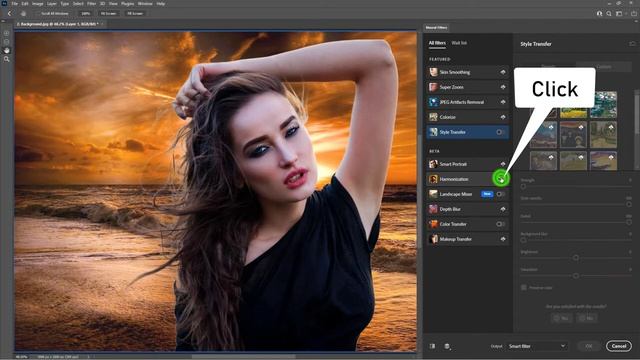Image resolution: width=640 pixels, height=360 pixels.
Task: Switch to the All filters tab
Action: (x=437, y=43)
